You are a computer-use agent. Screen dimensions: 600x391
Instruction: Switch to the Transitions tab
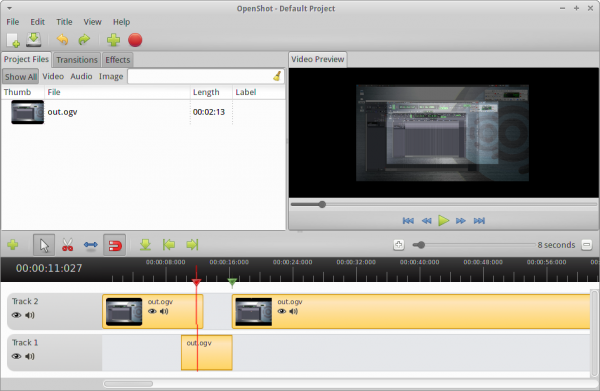point(77,60)
